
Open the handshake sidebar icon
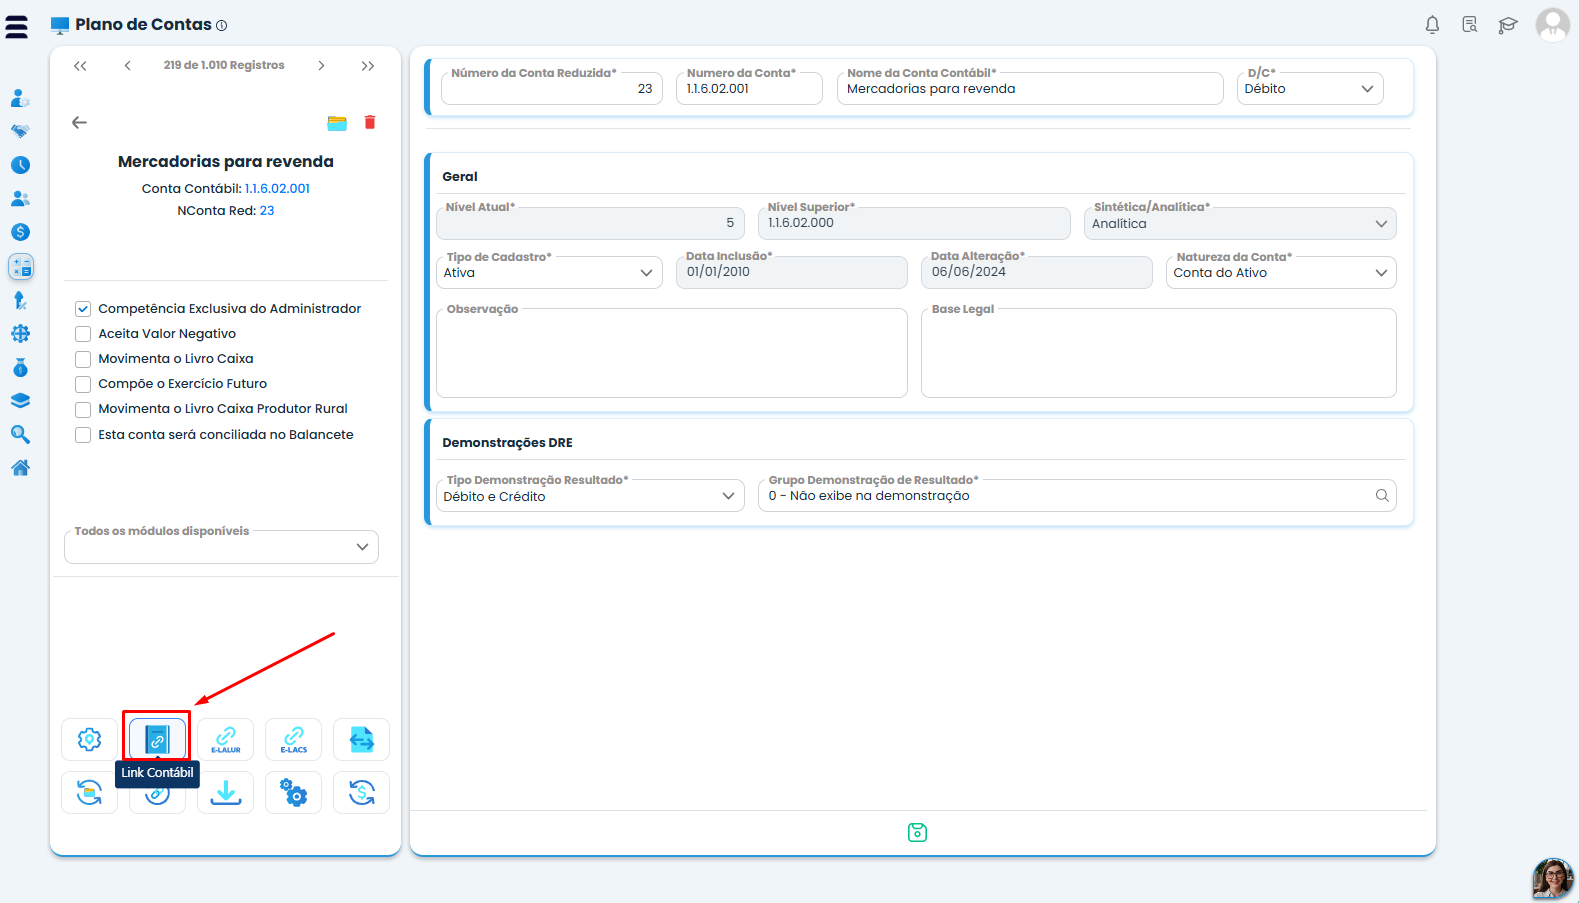[x=20, y=131]
